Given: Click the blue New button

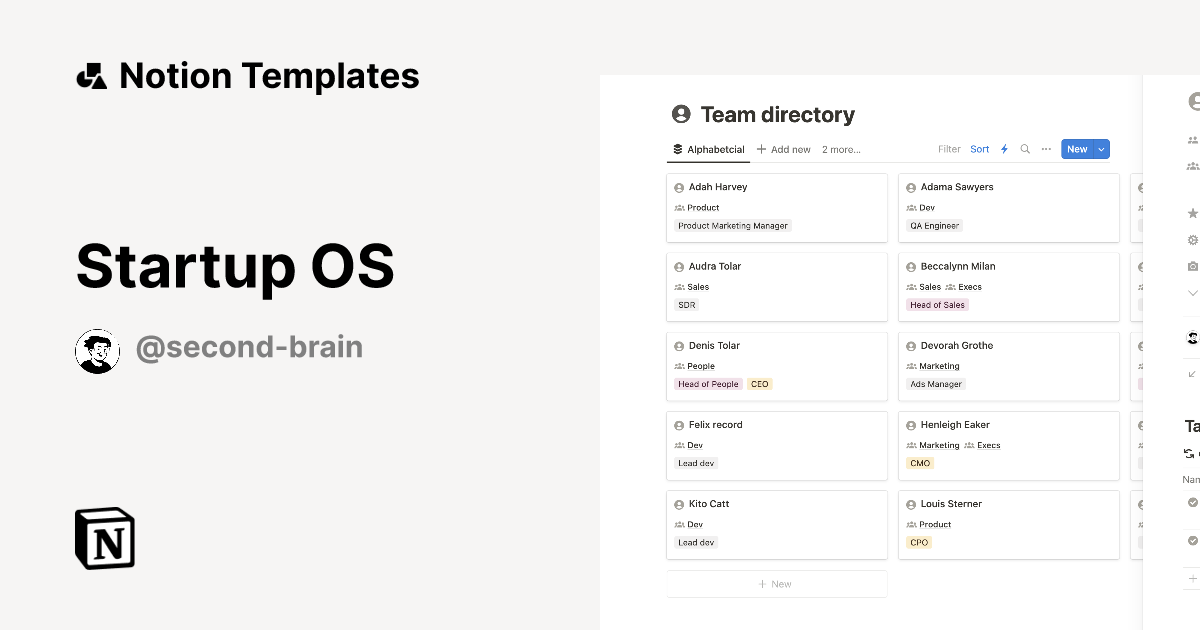Looking at the screenshot, I should pyautogui.click(x=1076, y=148).
